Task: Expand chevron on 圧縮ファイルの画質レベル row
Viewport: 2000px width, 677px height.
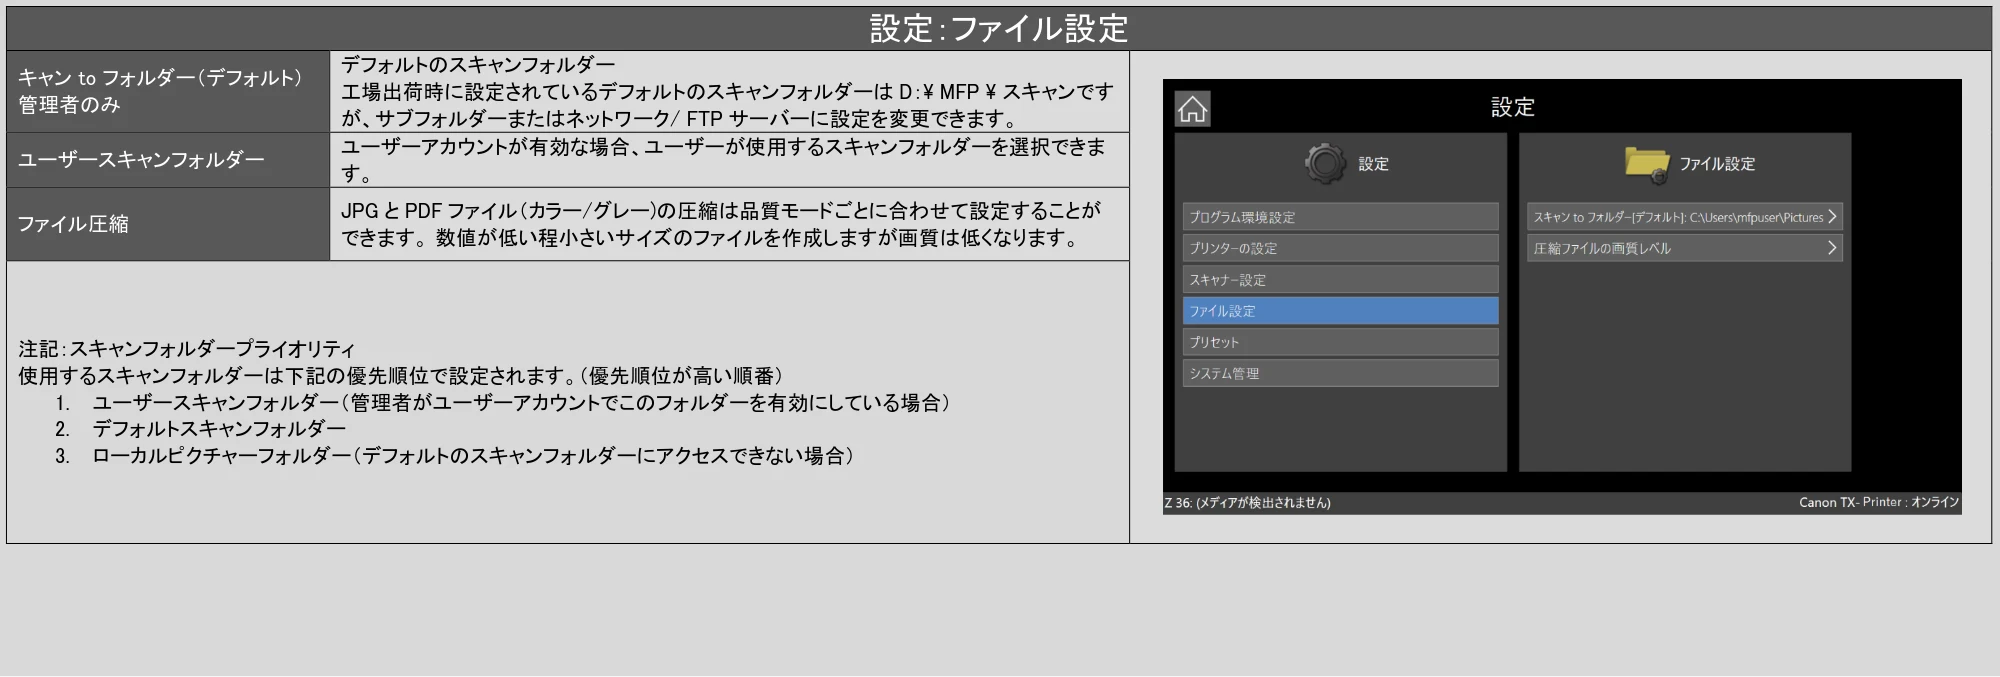Action: pos(1831,248)
